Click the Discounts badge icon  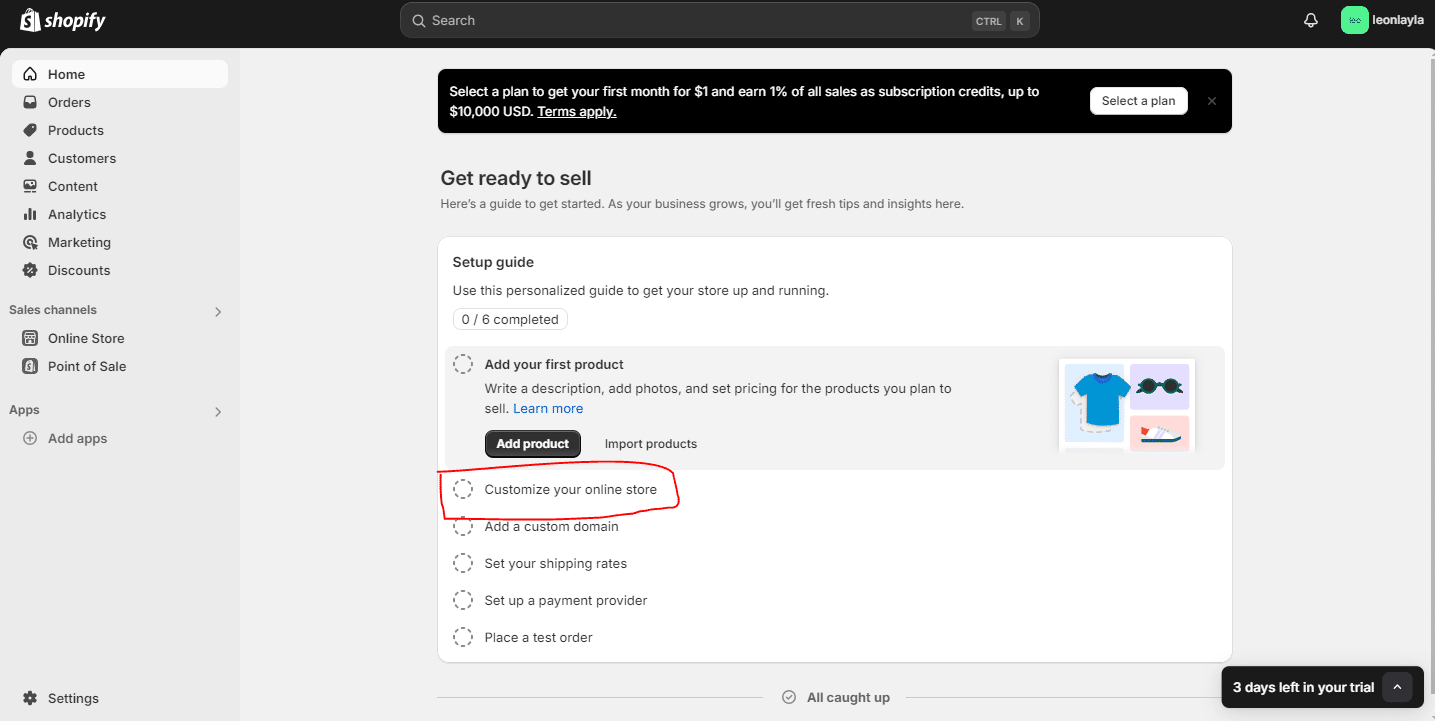coord(30,270)
